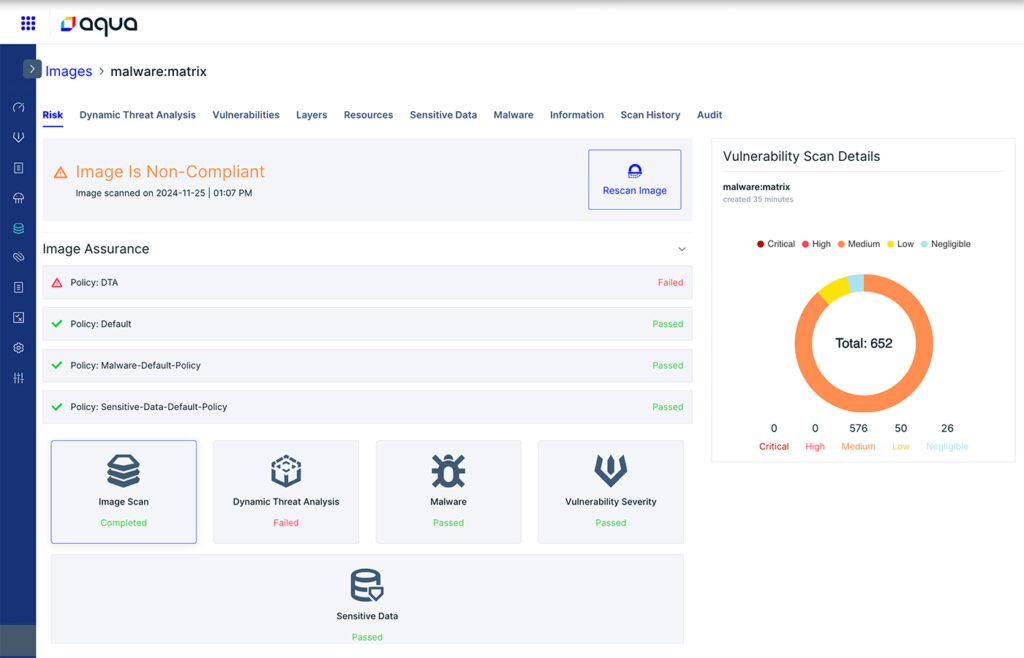1024x658 pixels.
Task: Switch to the Vulnerabilities tab
Action: pos(246,115)
